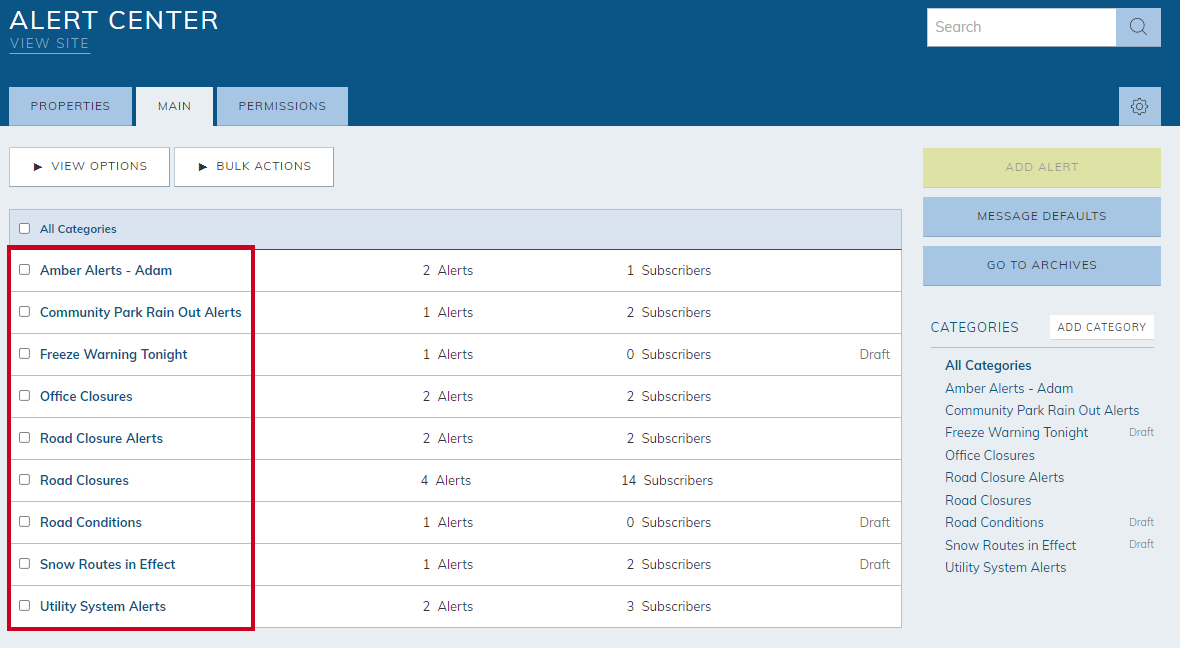
Task: Select Utility System Alerts in sidebar categories
Action: coord(1005,567)
